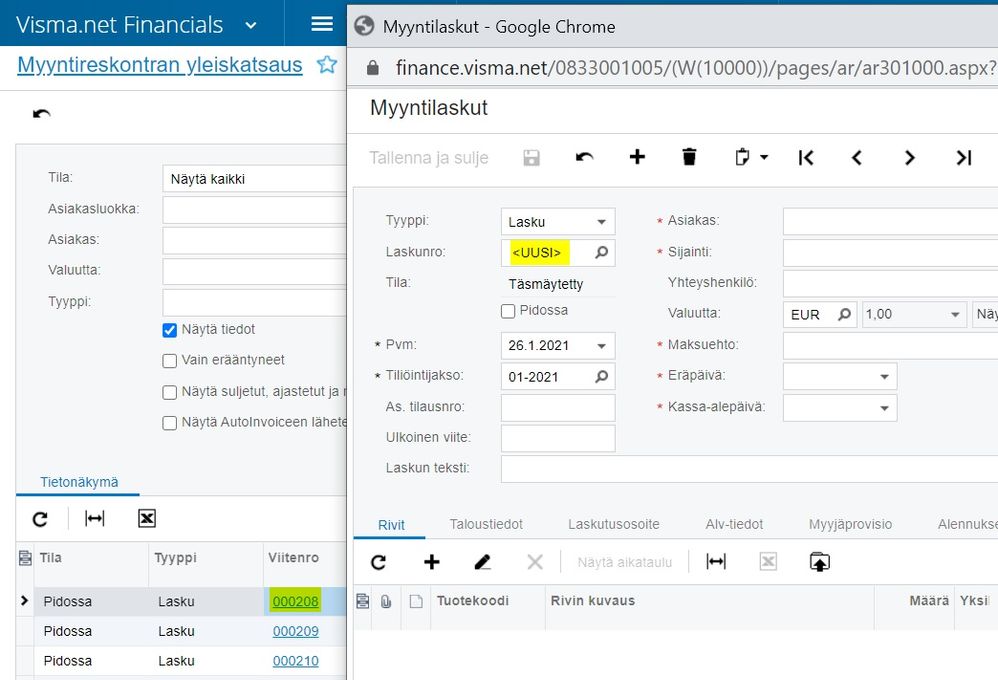Switch to Taloustiedot tab
Screen dimensions: 998x680
(486, 524)
